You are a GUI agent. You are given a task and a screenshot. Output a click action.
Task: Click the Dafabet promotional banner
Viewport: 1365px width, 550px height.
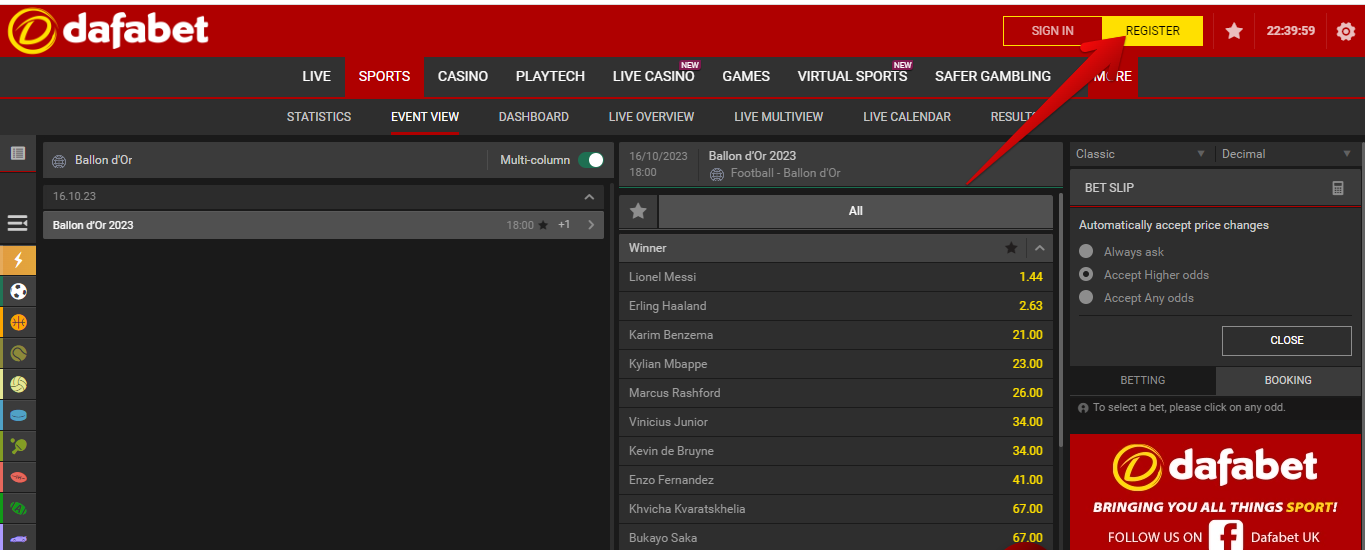[1215, 492]
